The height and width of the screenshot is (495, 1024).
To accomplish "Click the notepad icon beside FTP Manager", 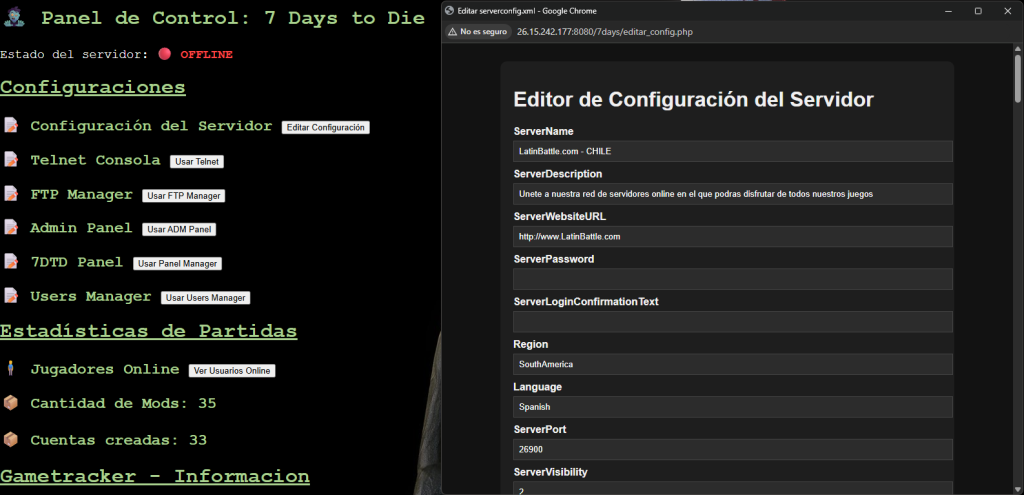I will pyautogui.click(x=11, y=194).
